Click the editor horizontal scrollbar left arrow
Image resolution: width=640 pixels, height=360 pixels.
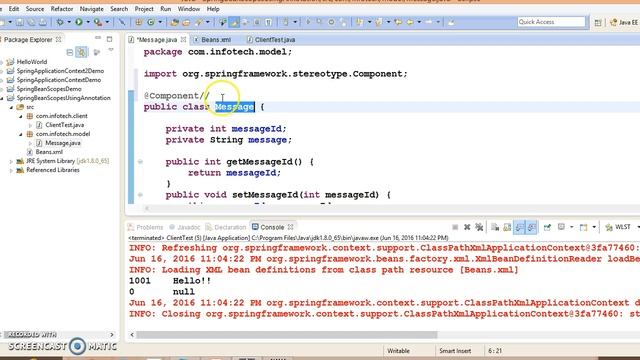(147, 208)
